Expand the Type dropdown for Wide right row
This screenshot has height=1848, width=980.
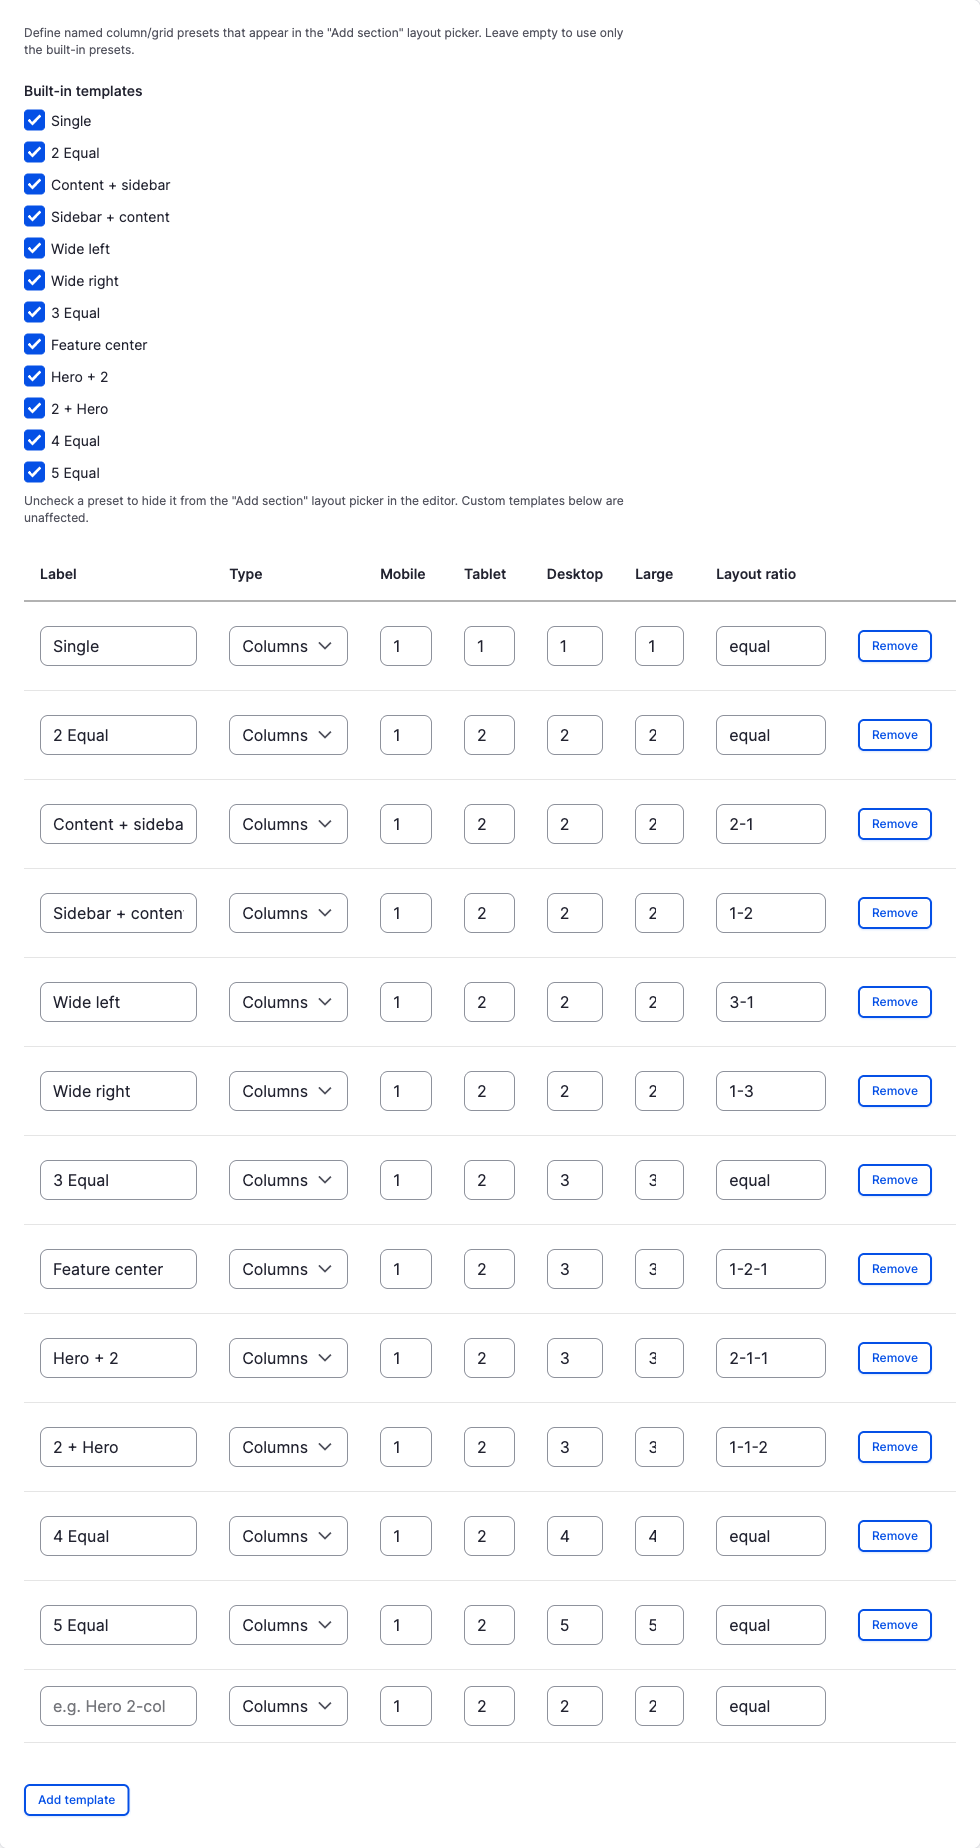click(x=288, y=1091)
